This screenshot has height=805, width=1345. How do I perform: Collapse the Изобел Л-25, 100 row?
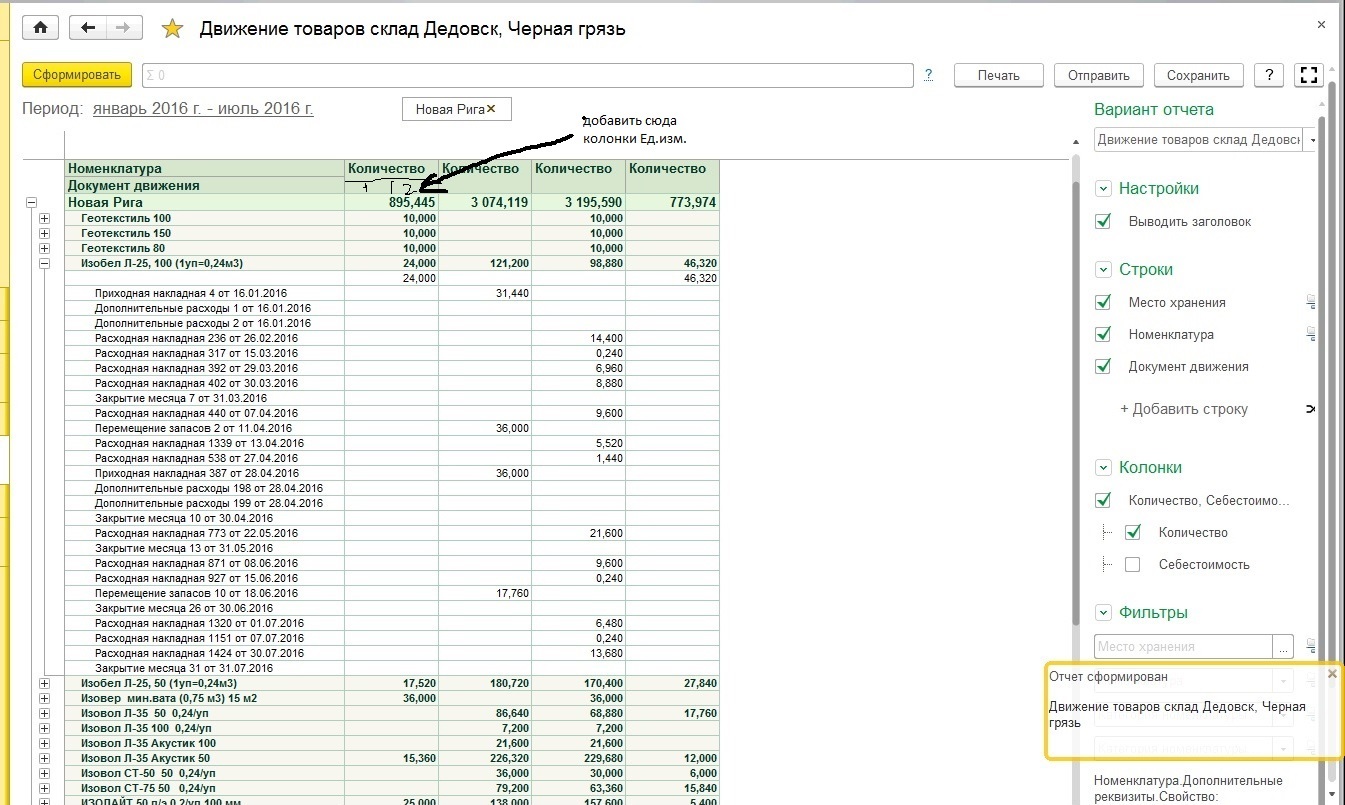point(44,263)
